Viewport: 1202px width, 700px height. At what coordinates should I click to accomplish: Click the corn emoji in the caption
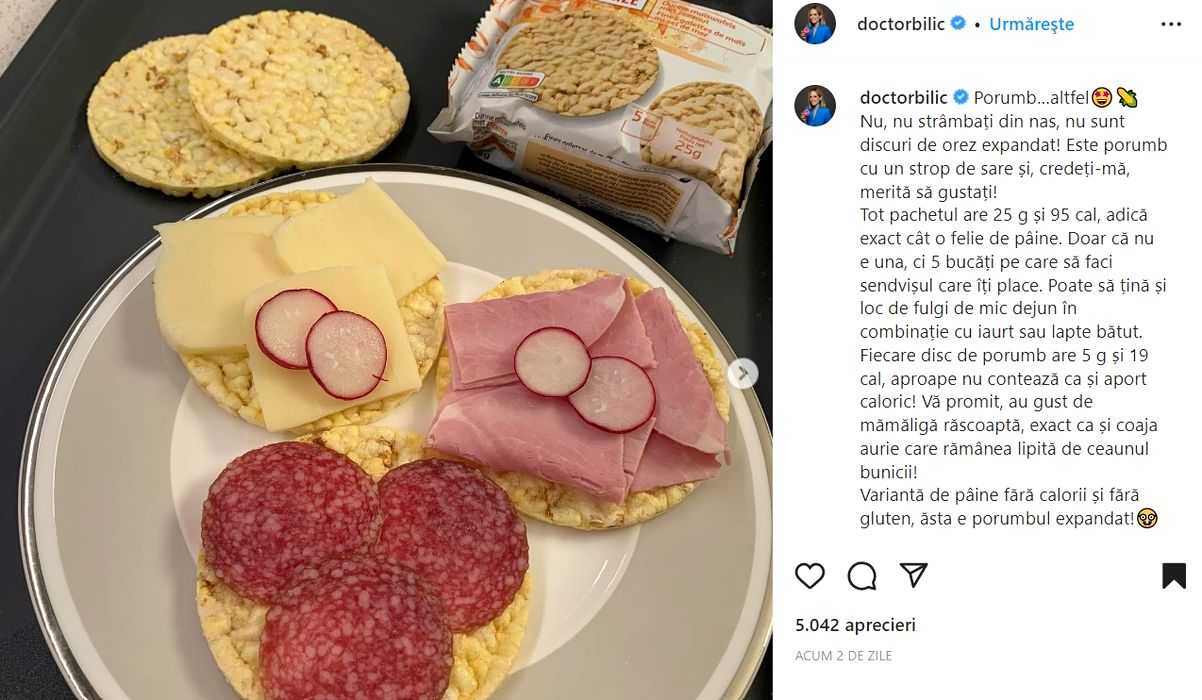tap(1127, 97)
